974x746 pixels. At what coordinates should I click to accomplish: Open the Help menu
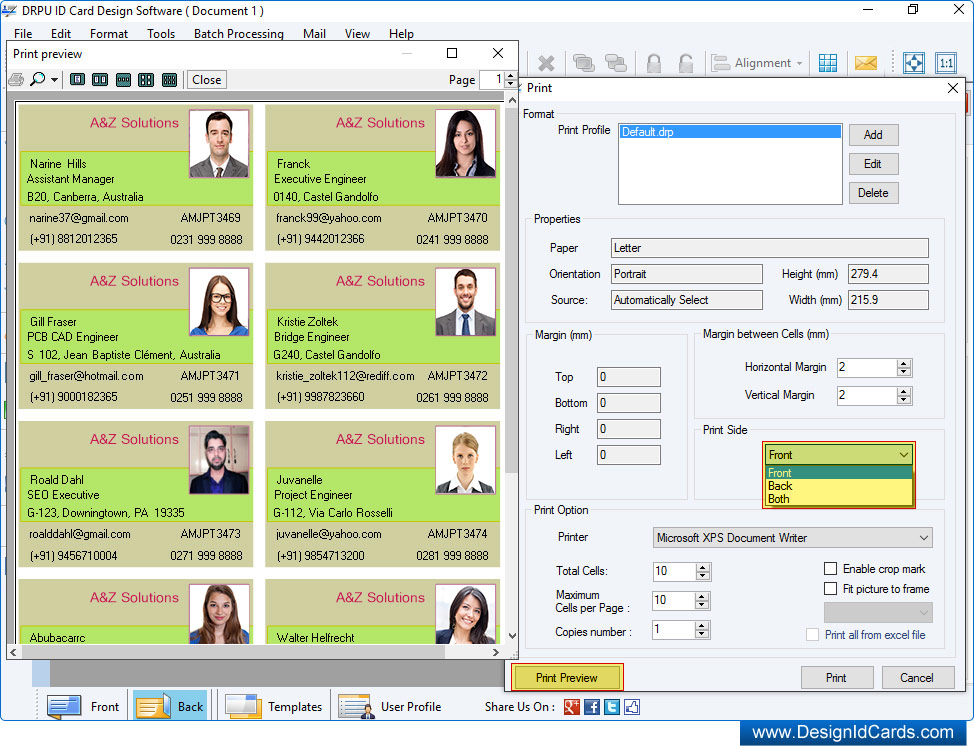click(401, 34)
